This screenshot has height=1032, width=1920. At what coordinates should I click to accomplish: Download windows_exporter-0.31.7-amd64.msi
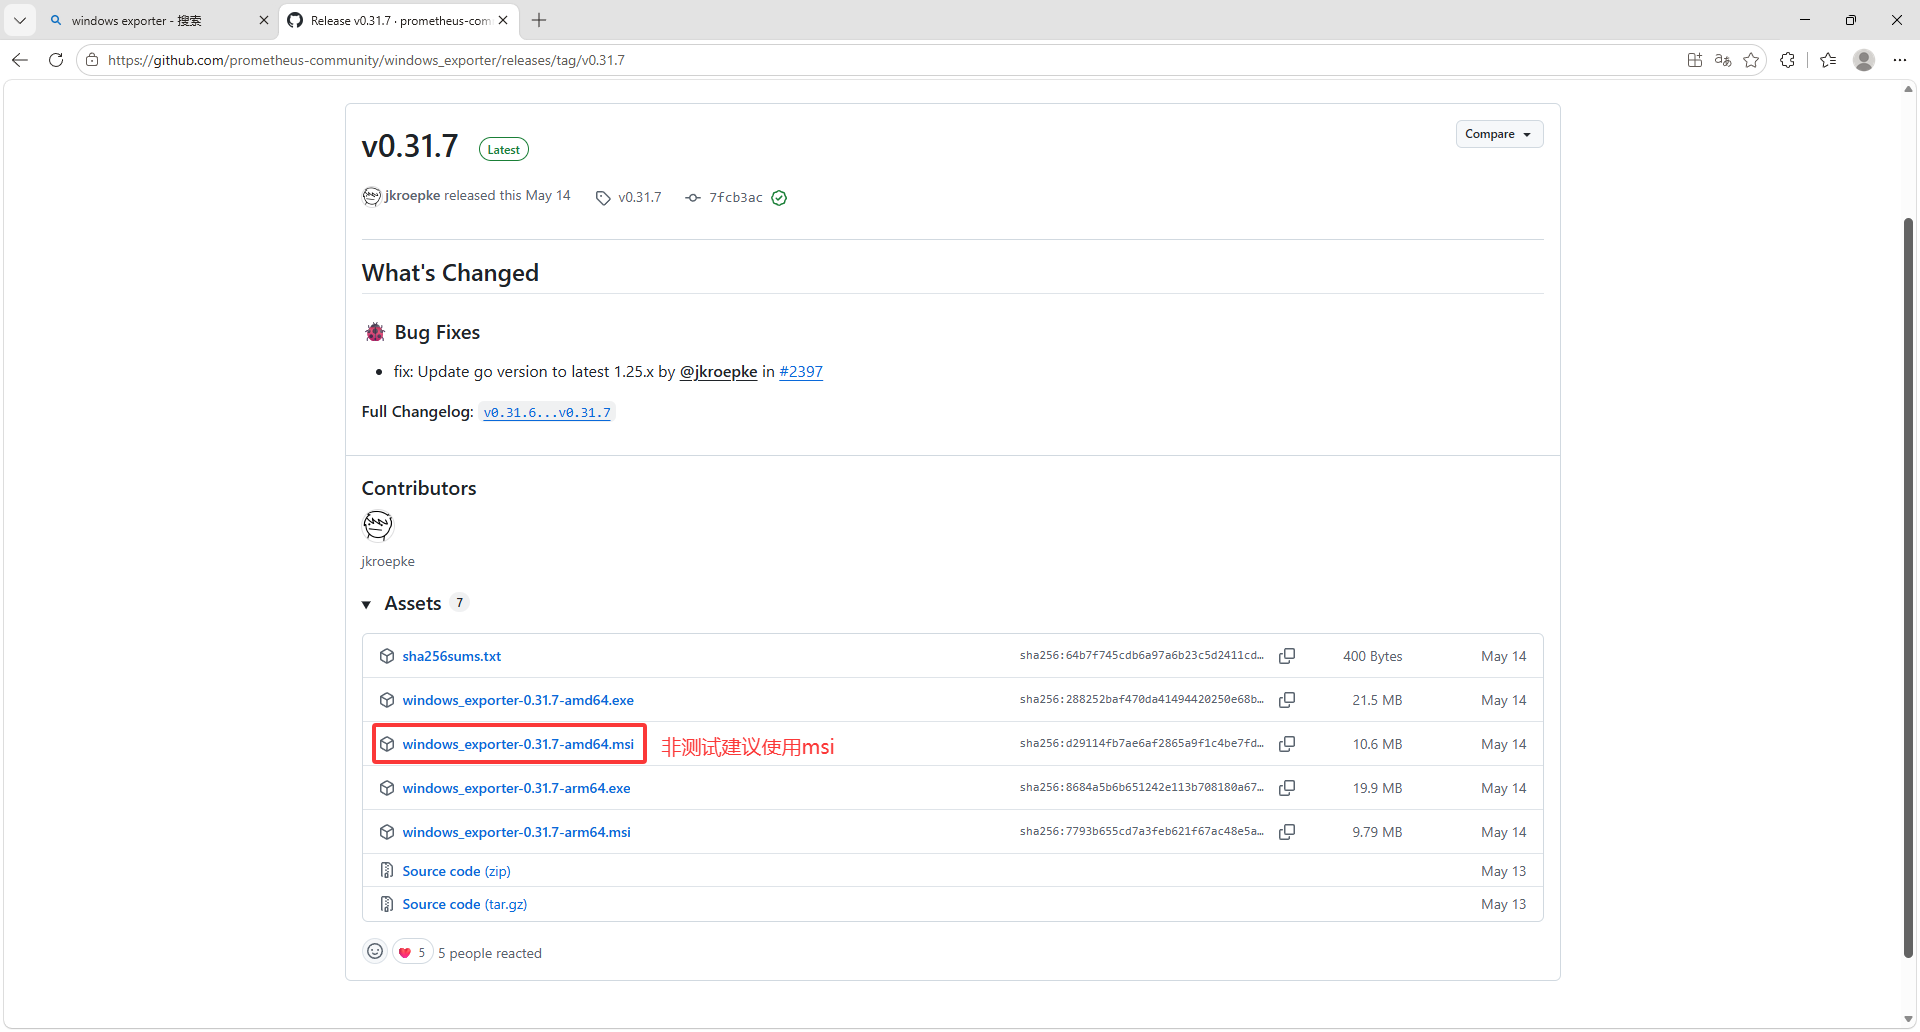[518, 744]
